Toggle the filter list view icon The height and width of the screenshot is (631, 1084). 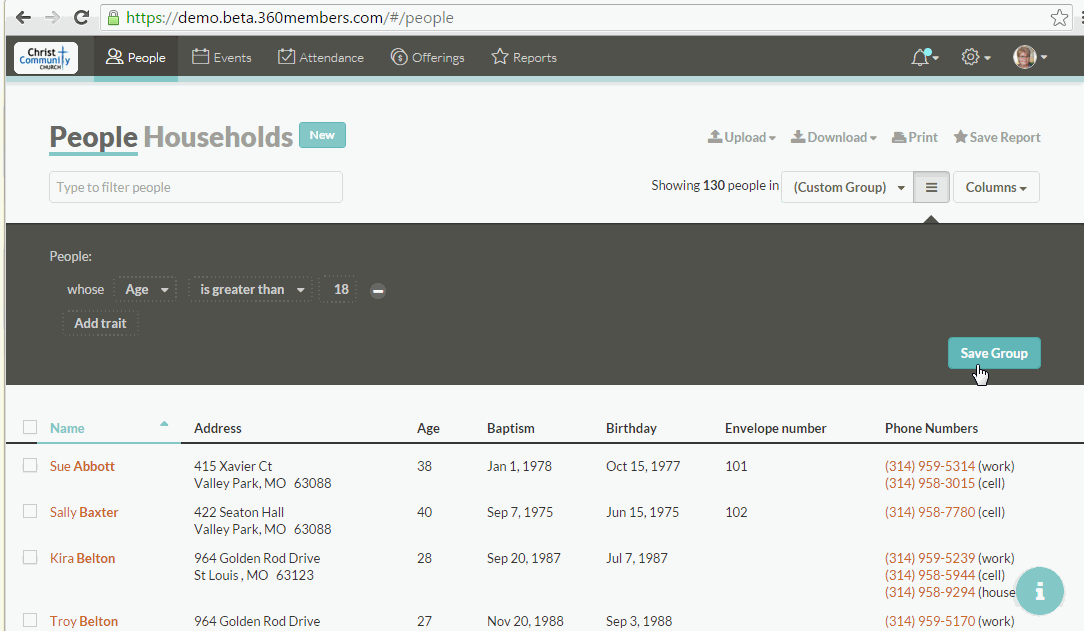[931, 187]
